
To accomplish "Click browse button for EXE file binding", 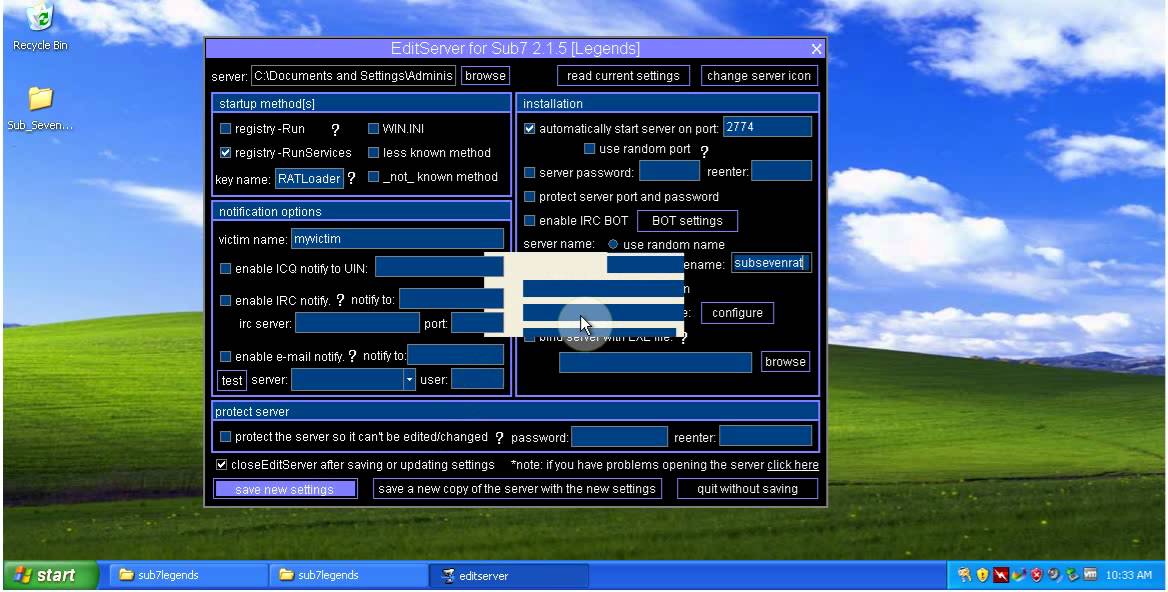I will pyautogui.click(x=785, y=362).
